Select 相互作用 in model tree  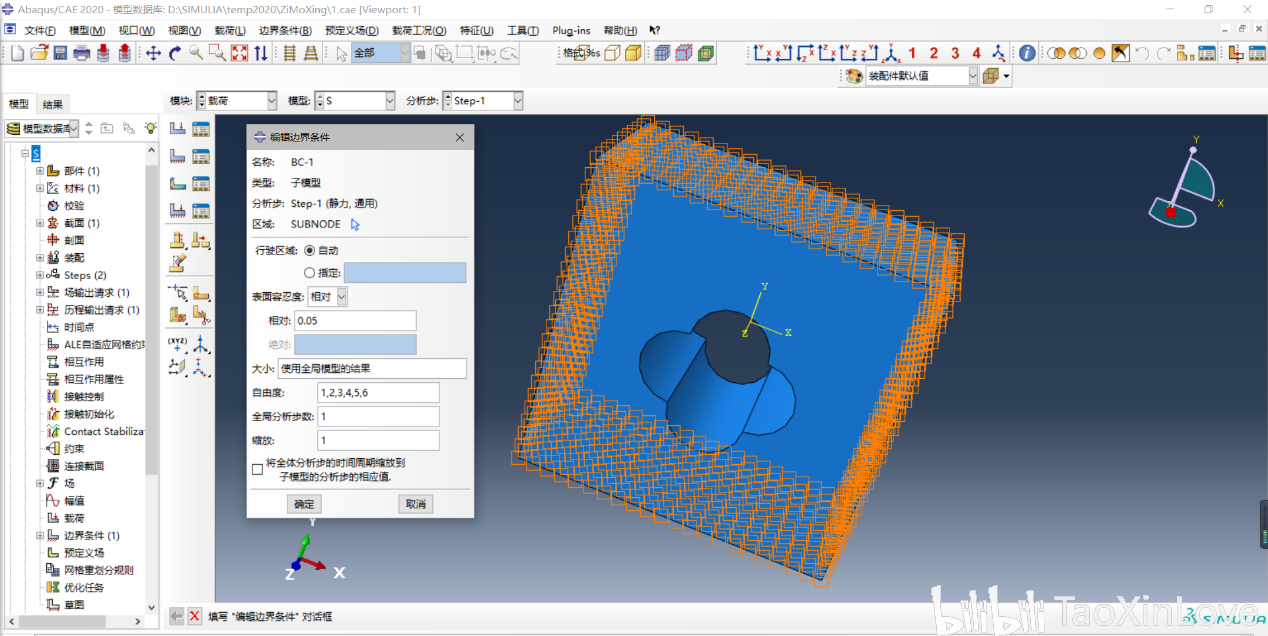[83, 362]
